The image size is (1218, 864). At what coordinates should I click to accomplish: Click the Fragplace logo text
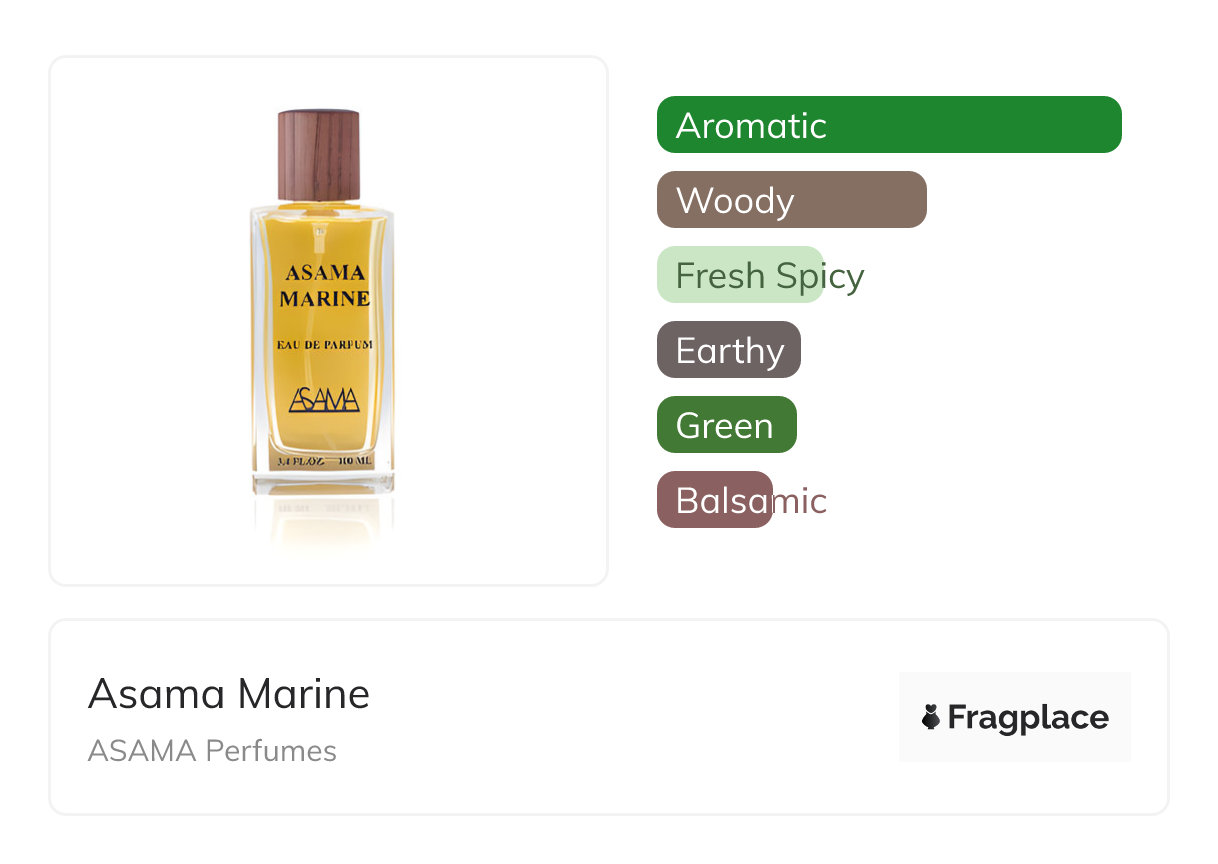[1028, 717]
